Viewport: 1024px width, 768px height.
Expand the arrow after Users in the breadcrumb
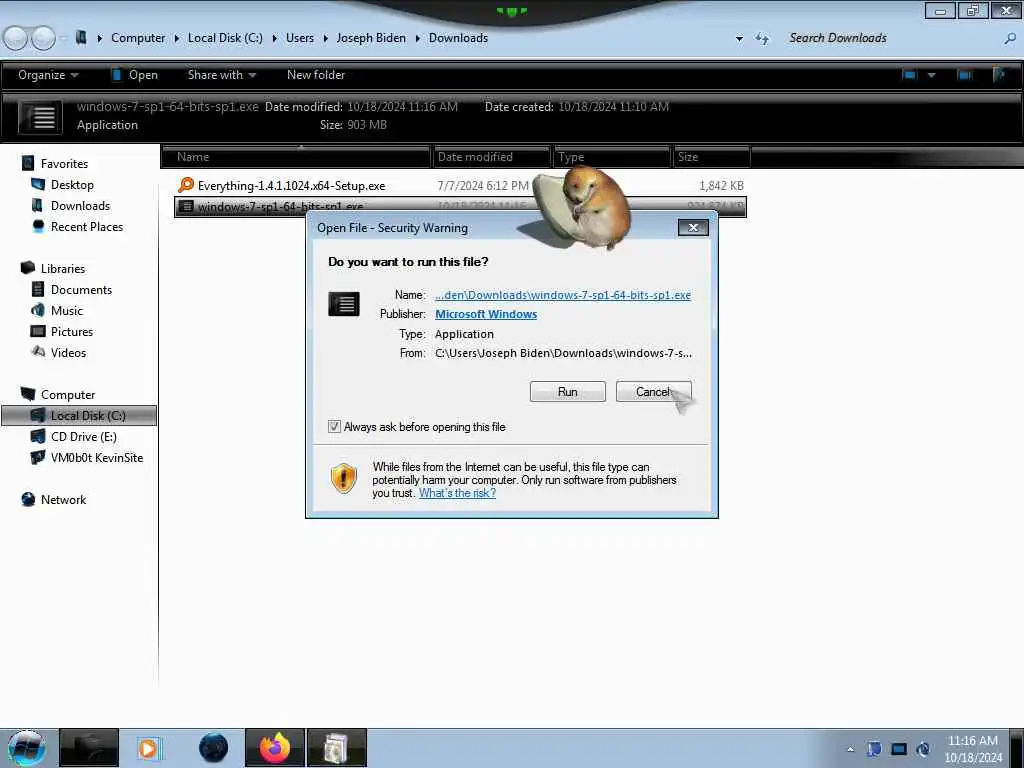pos(325,39)
